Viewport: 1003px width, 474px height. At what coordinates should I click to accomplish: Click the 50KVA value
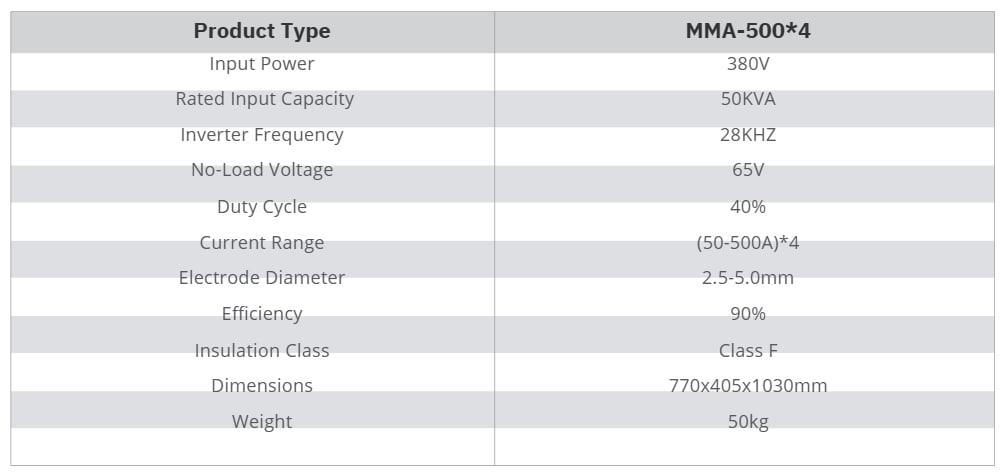(747, 99)
